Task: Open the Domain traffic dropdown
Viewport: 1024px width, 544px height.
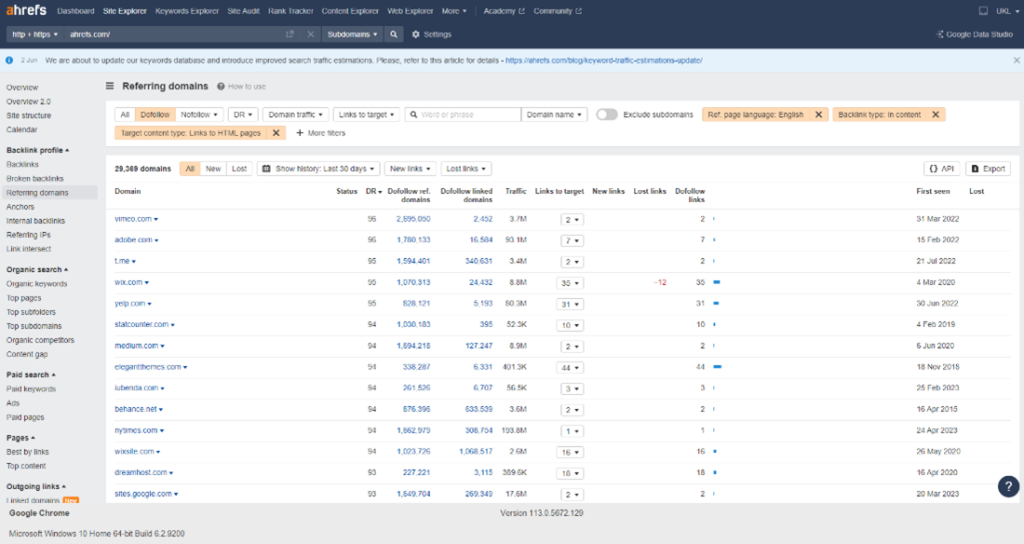Action: (295, 114)
